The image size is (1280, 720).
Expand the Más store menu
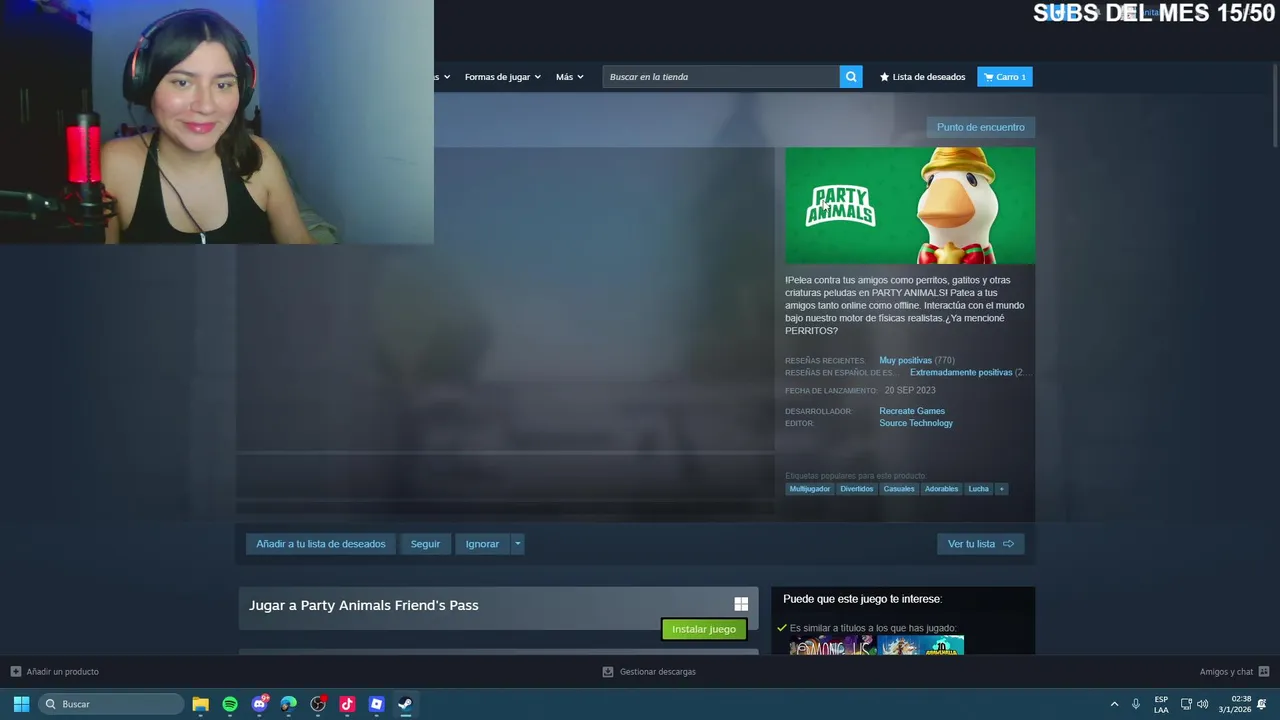pos(569,77)
